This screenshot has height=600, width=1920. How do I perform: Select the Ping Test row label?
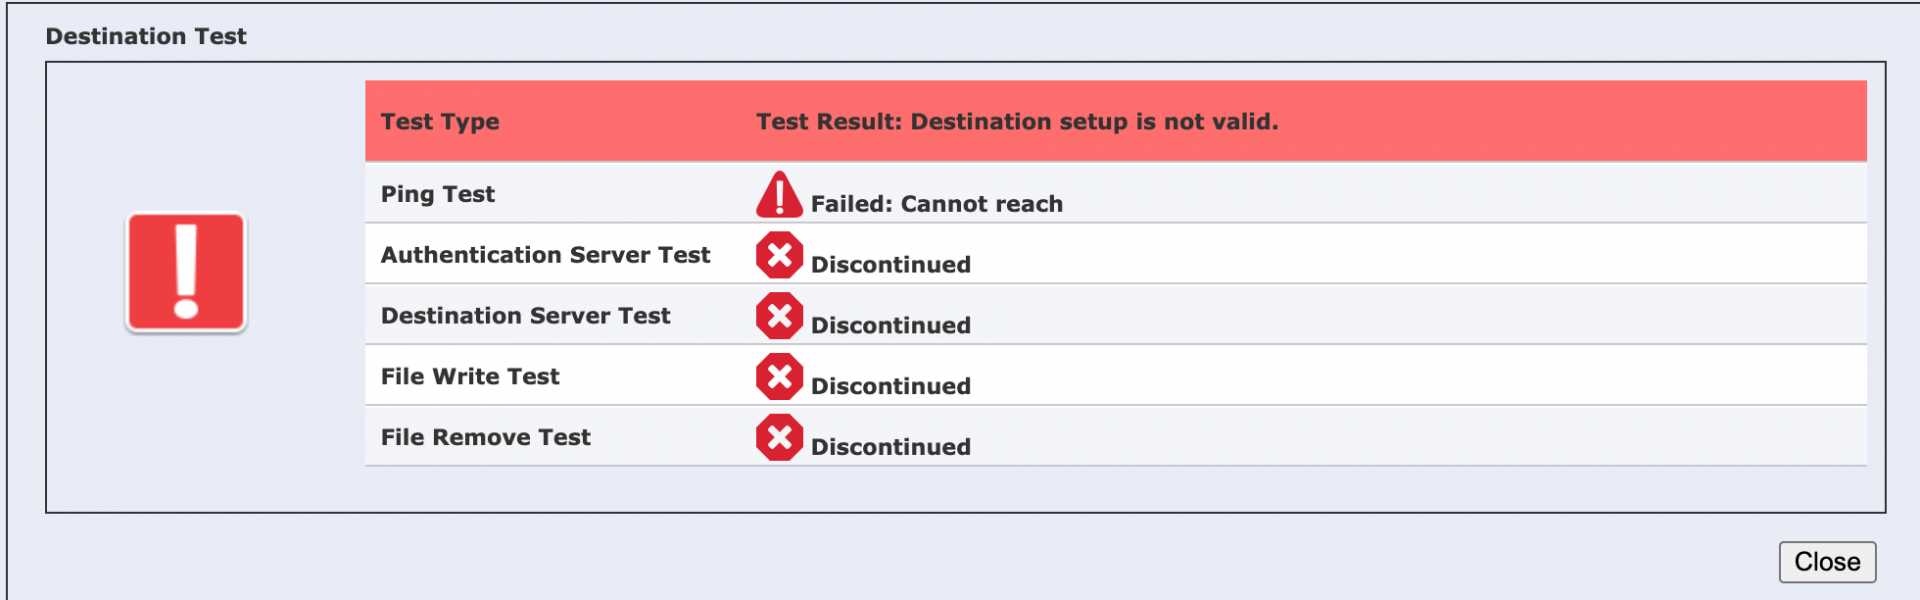click(437, 194)
